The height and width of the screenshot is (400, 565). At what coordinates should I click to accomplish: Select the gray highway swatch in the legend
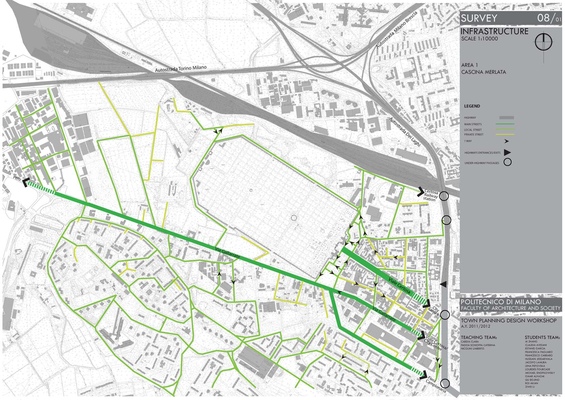coord(506,118)
